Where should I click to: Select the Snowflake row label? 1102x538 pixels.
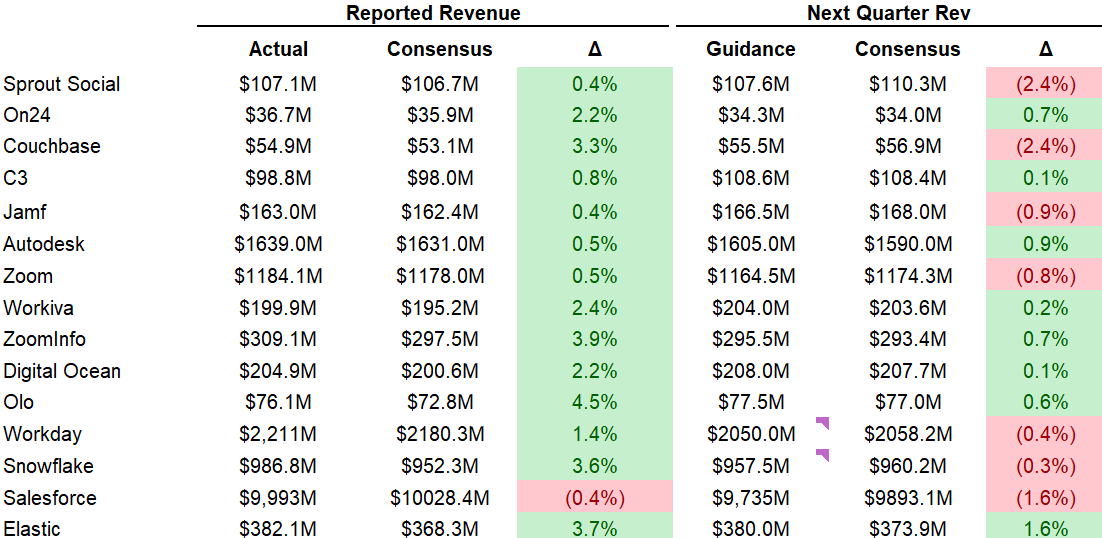pos(48,466)
